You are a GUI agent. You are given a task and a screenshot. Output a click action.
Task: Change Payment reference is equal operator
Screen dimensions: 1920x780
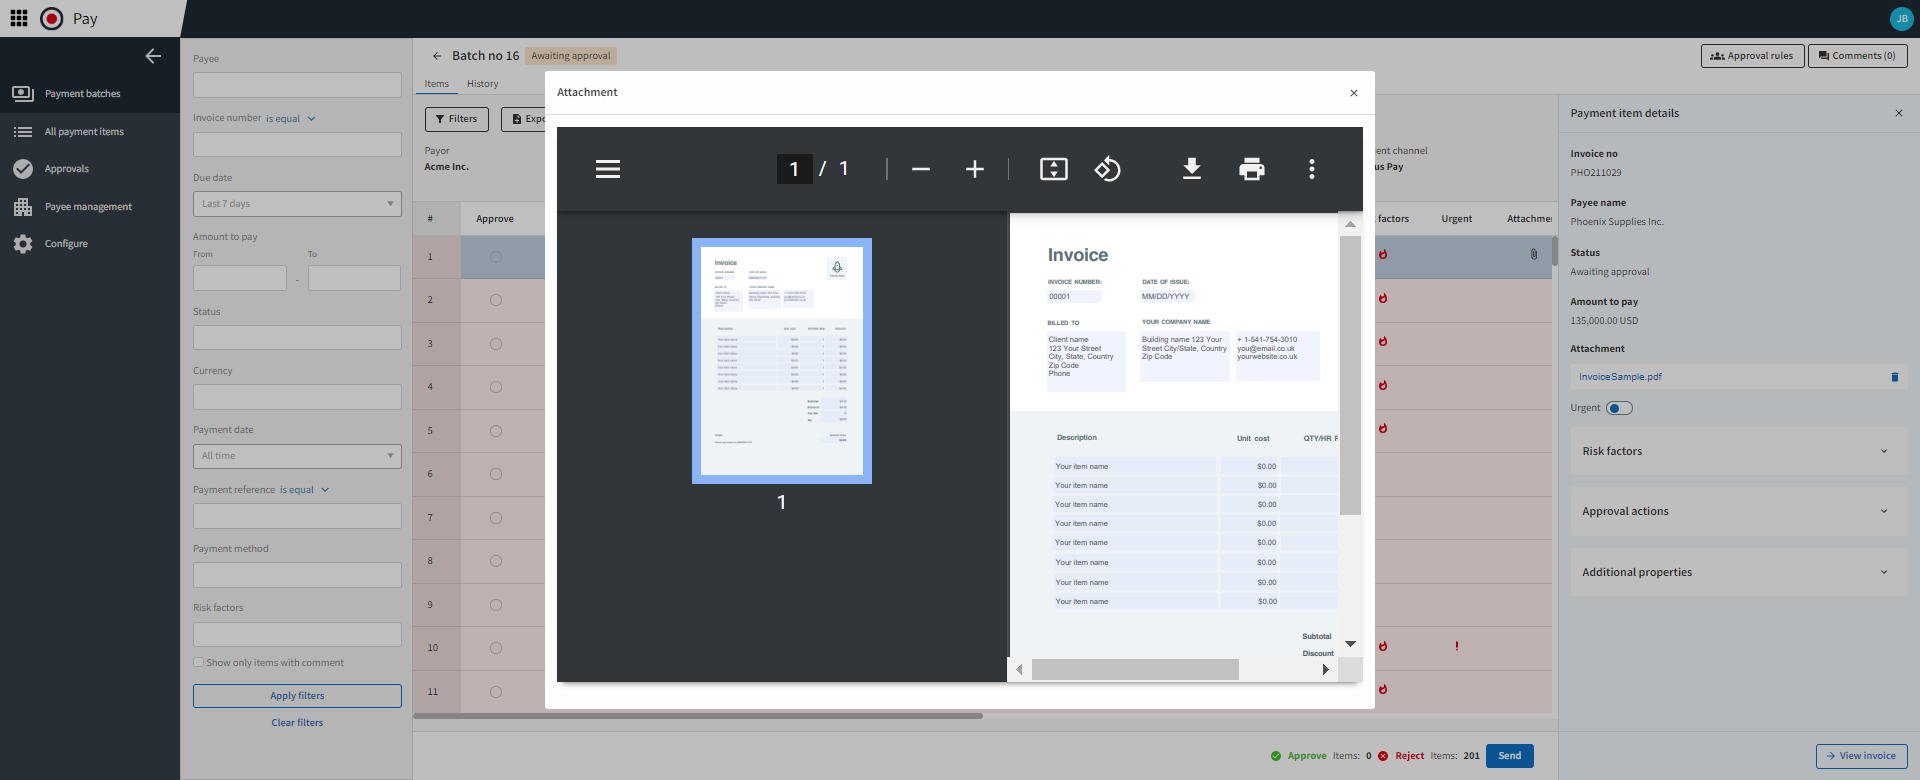(304, 490)
